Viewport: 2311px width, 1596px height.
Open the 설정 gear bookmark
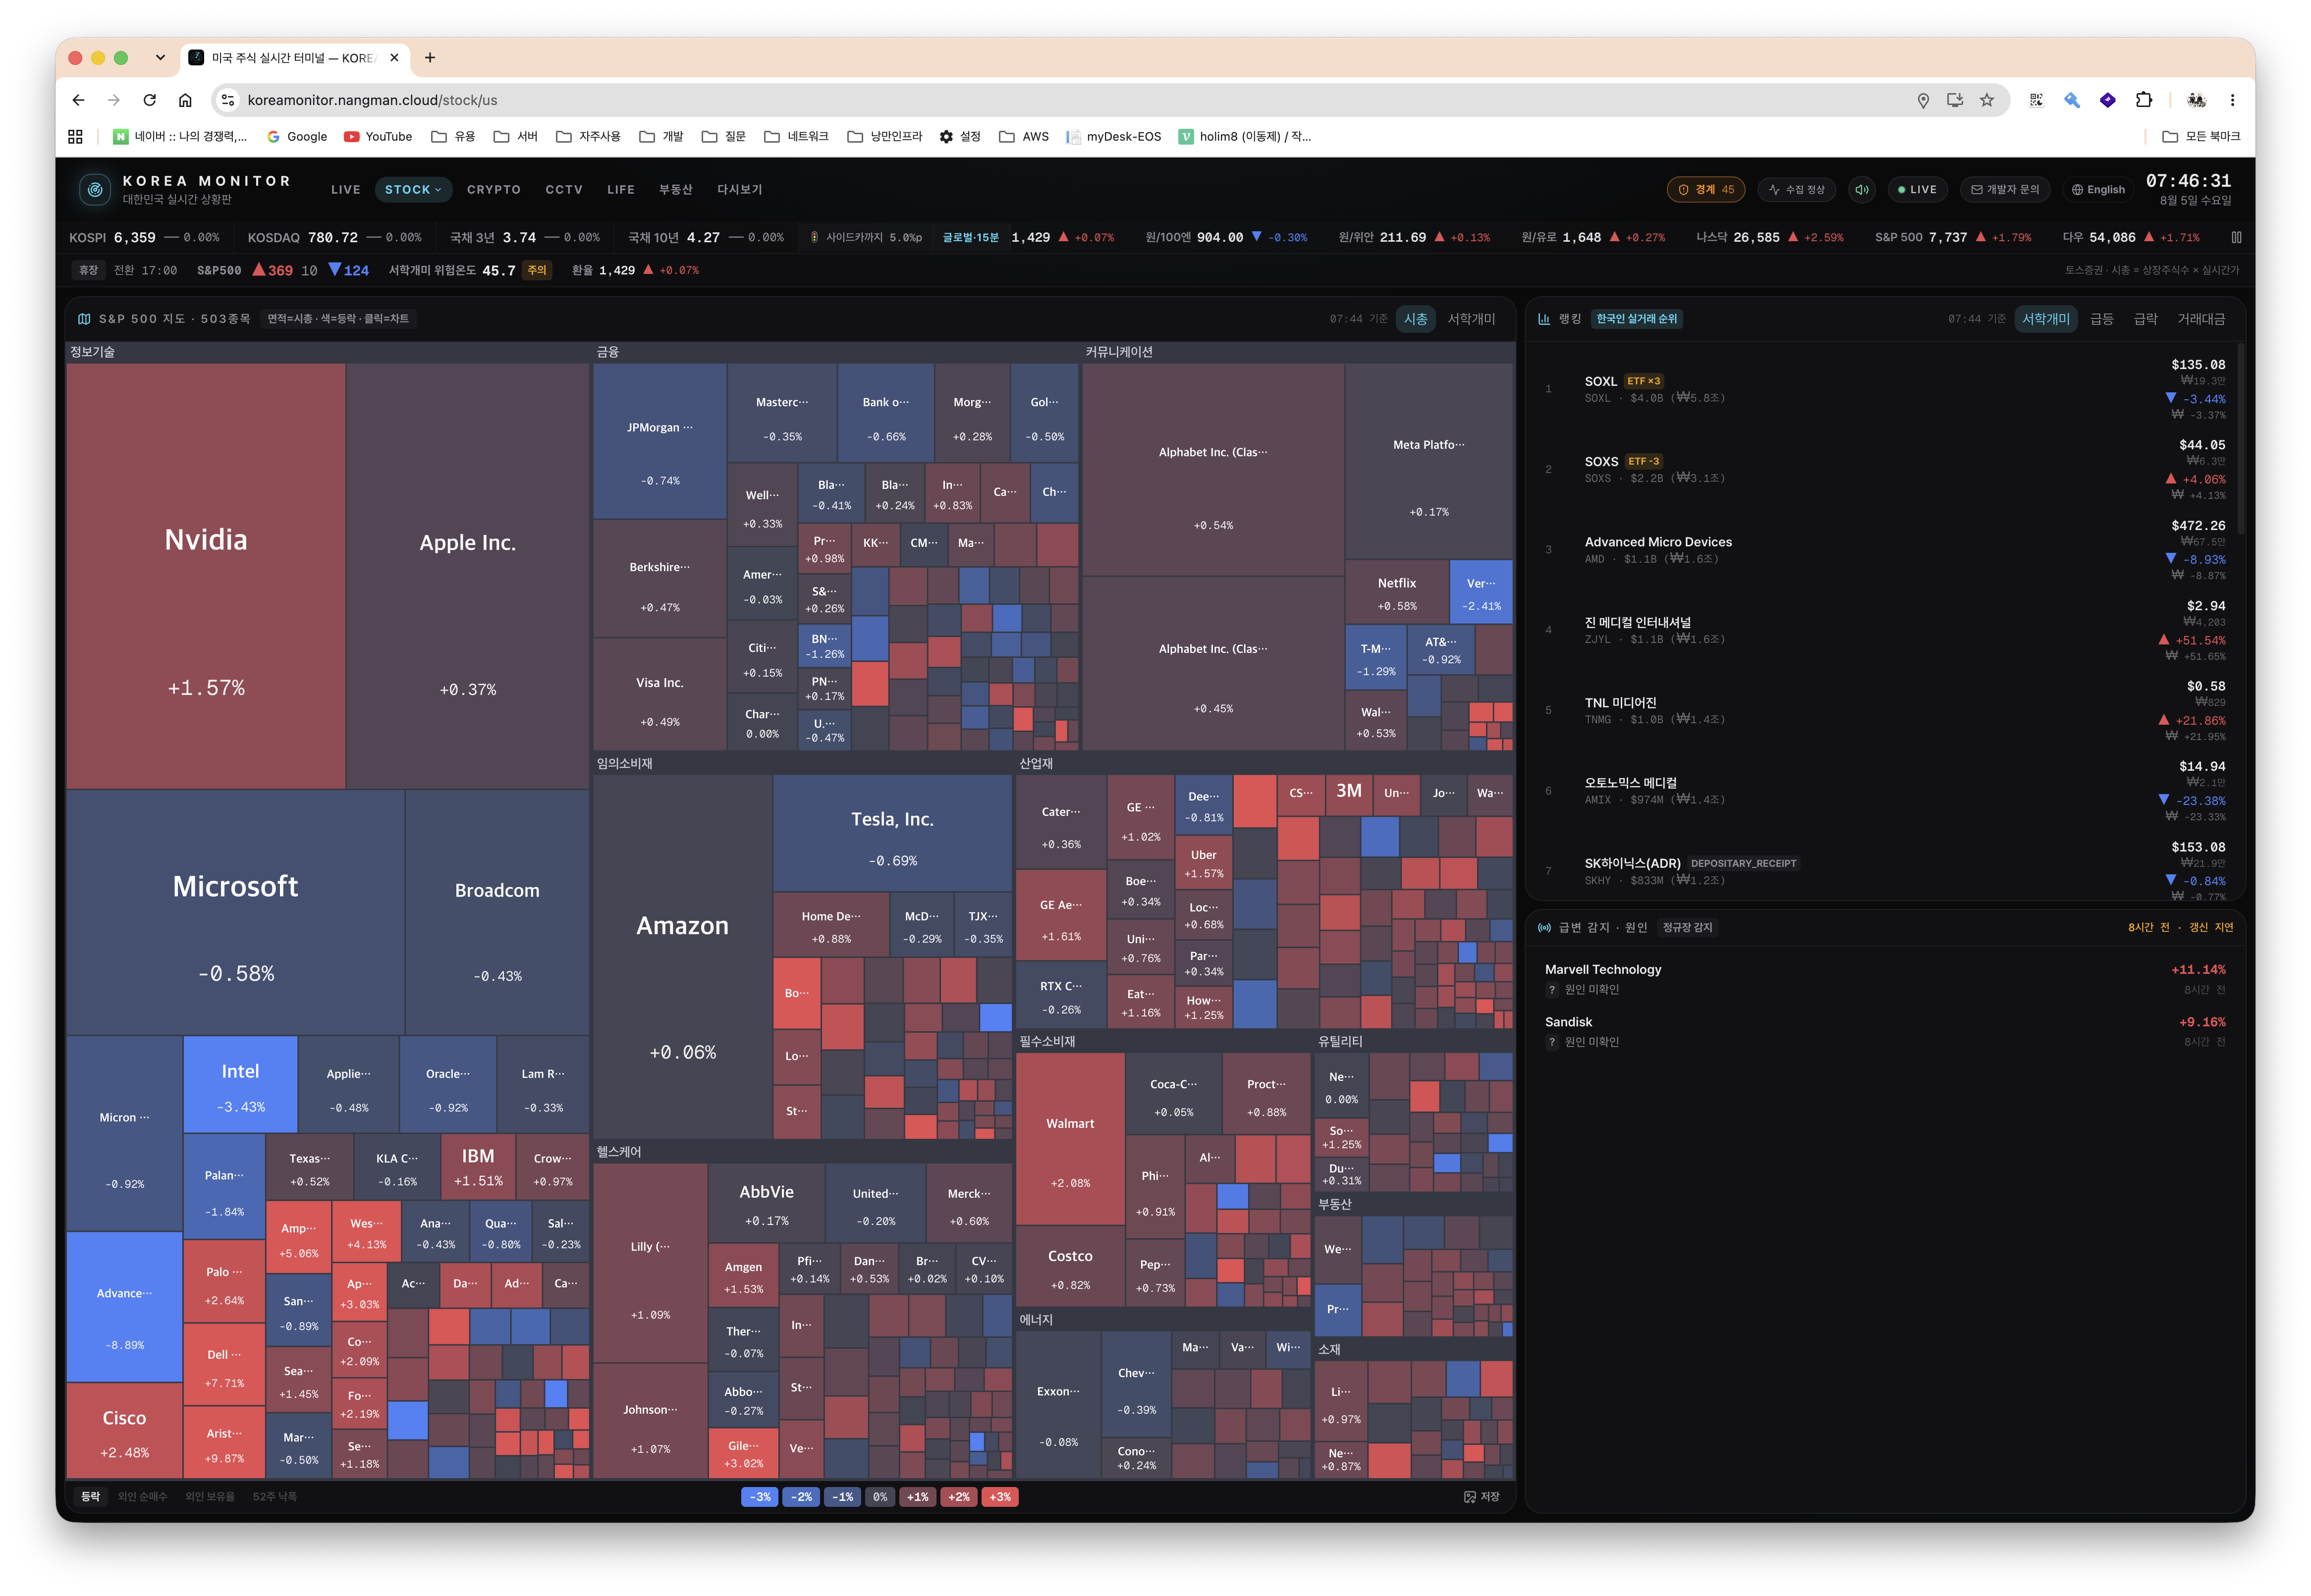(960, 137)
